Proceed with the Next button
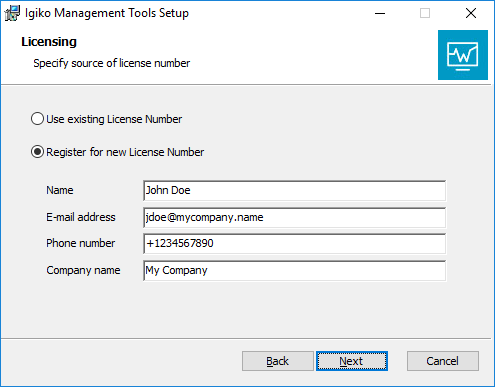495x387 pixels. pos(352,361)
